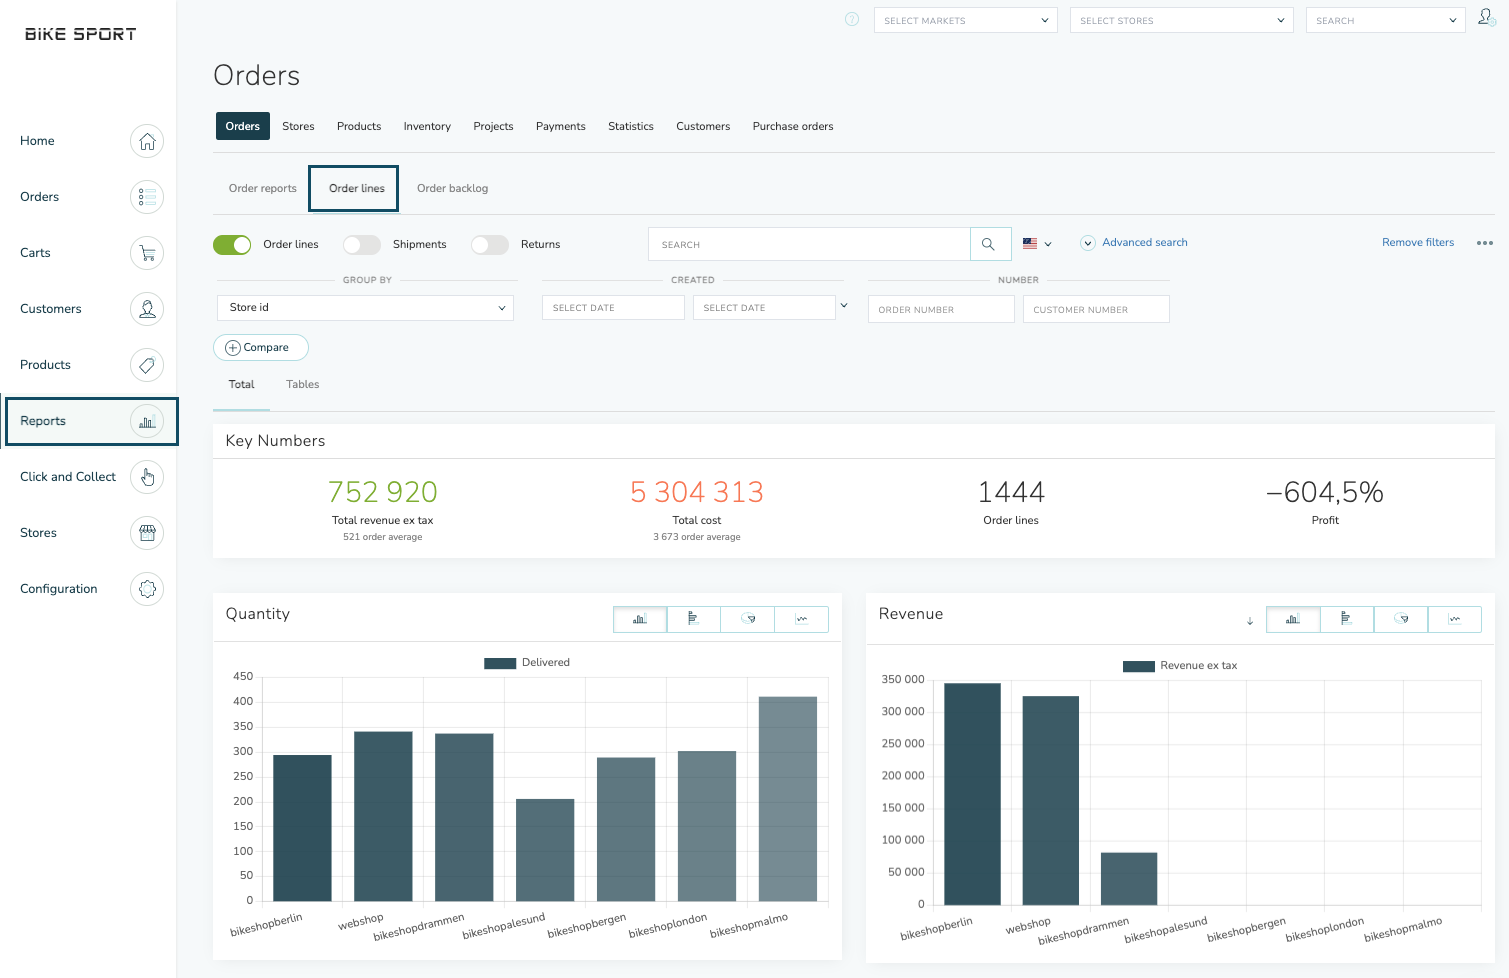The width and height of the screenshot is (1509, 978).
Task: Open Carts via the shopping cart icon
Action: [x=147, y=253]
